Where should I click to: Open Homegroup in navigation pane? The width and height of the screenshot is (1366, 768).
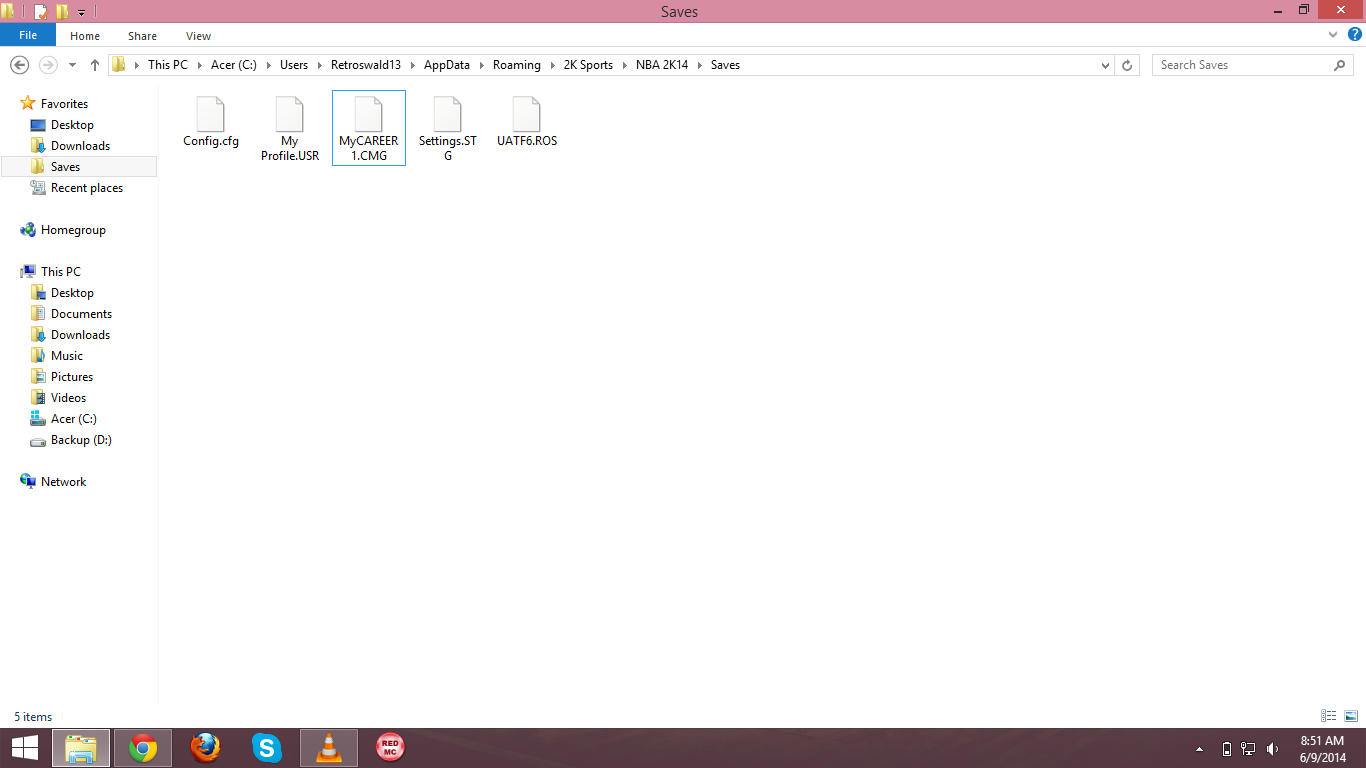[x=73, y=230]
